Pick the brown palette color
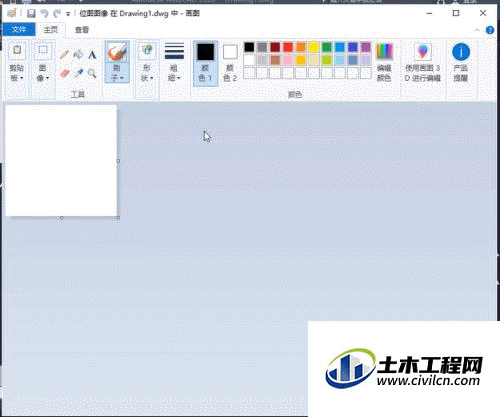 point(275,60)
